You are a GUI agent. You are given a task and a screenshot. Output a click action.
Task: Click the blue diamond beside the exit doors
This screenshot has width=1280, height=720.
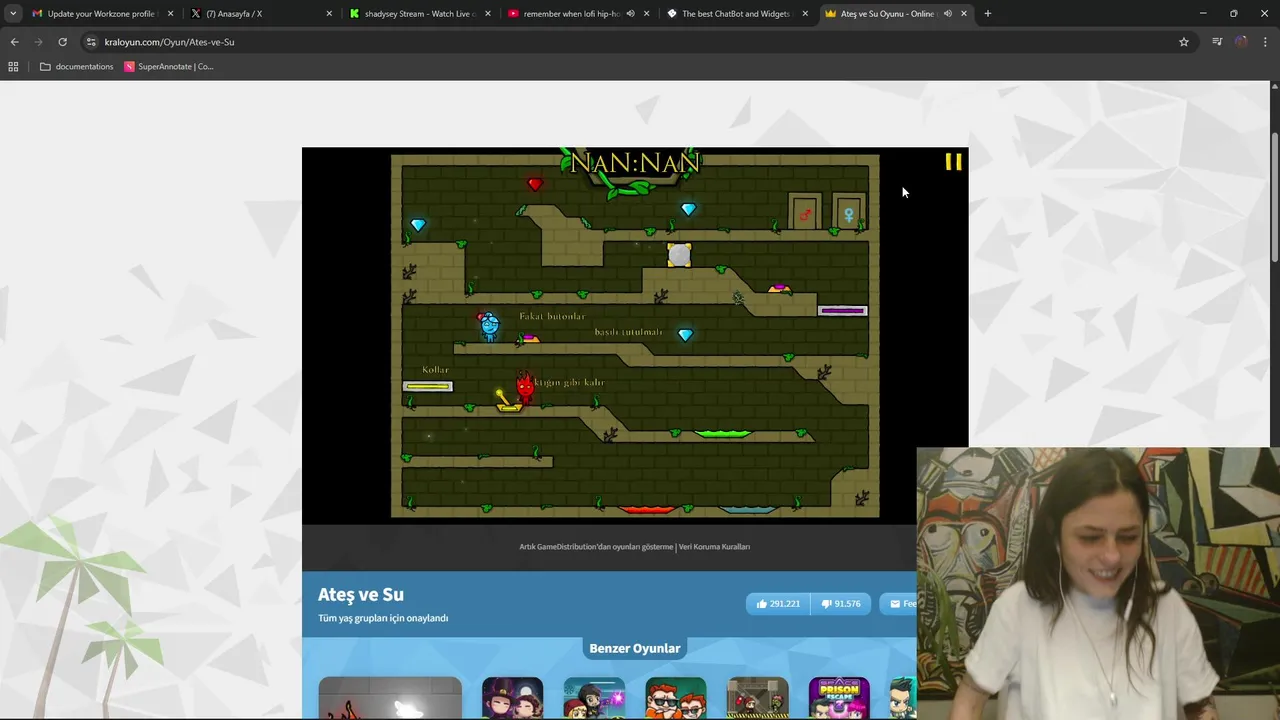(x=688, y=209)
